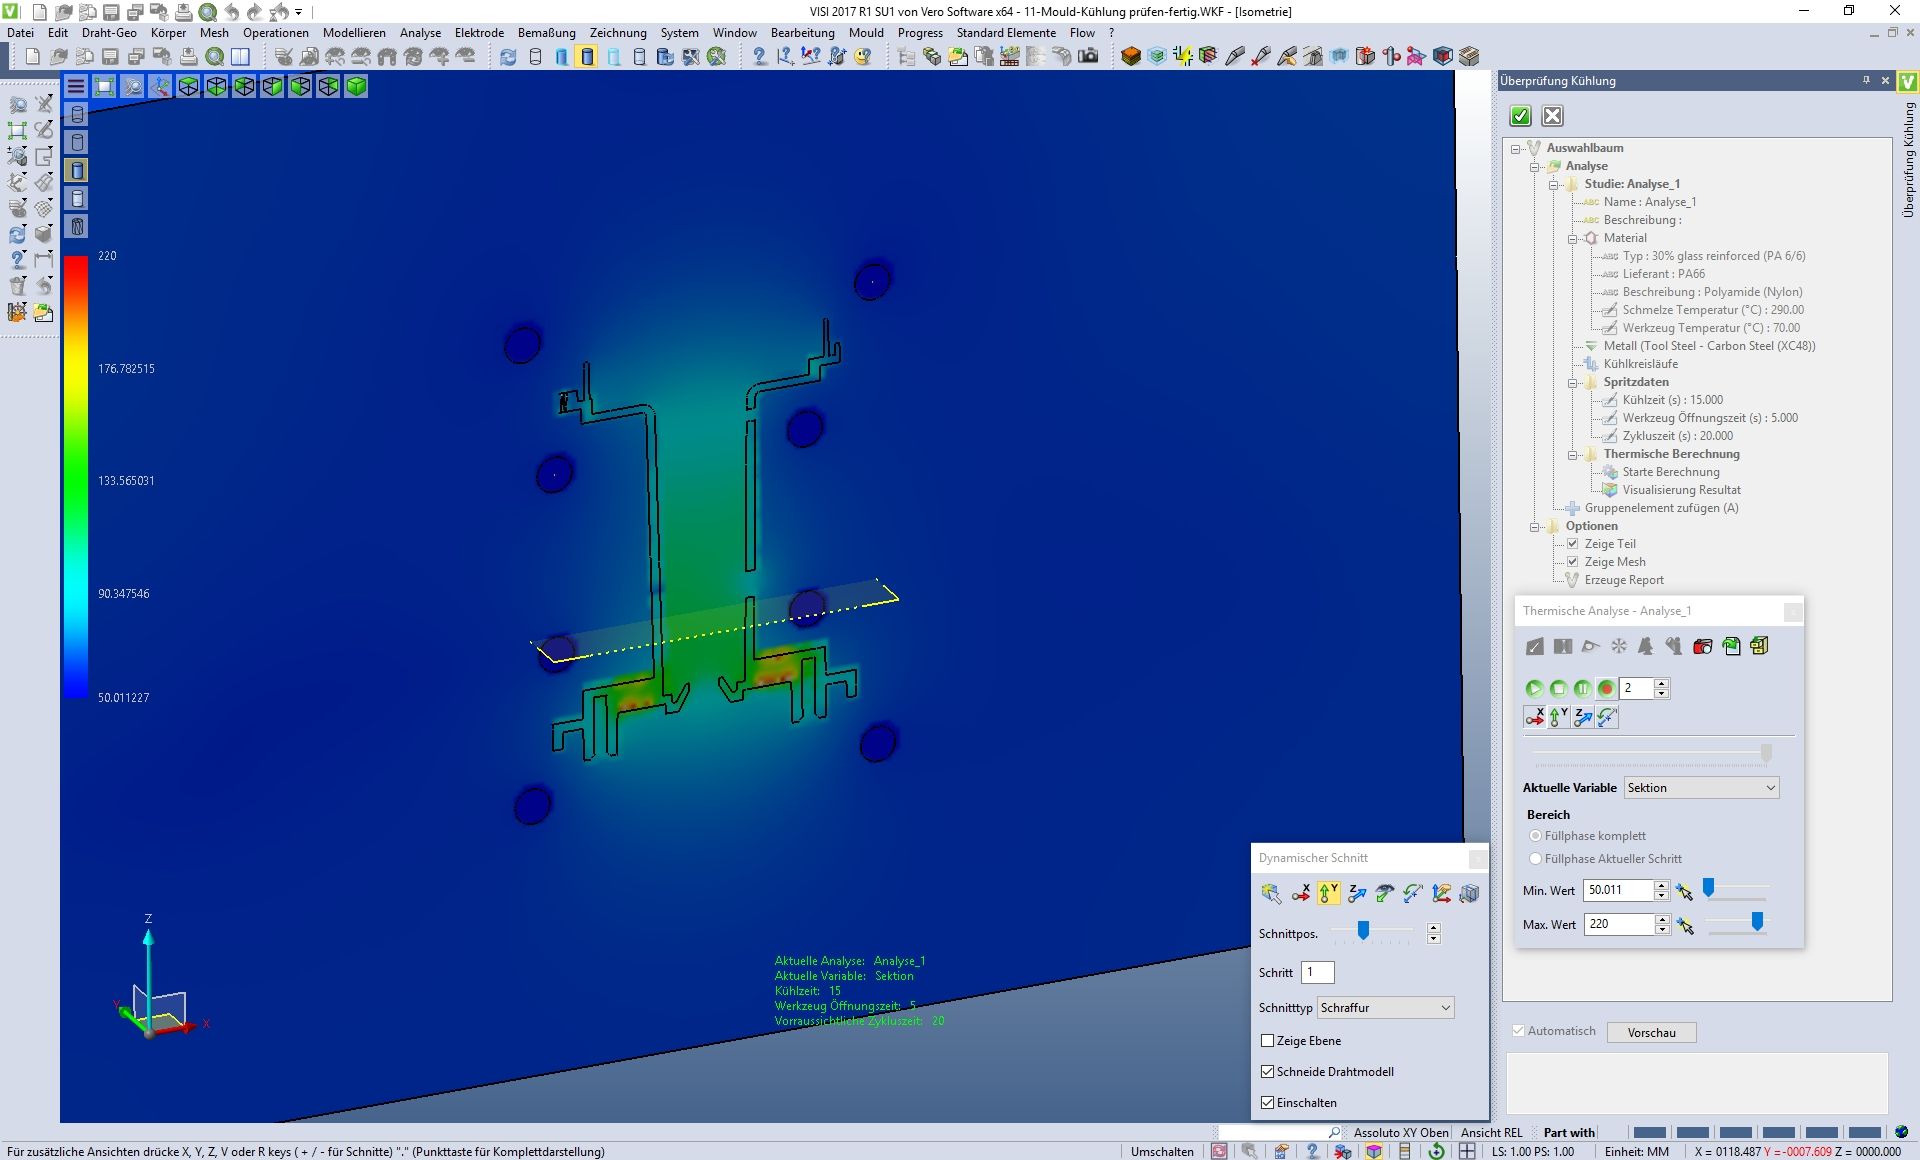This screenshot has width=1920, height=1160.
Task: Select Z axis cut icon in Dynamischer Schnitt
Action: click(1356, 893)
